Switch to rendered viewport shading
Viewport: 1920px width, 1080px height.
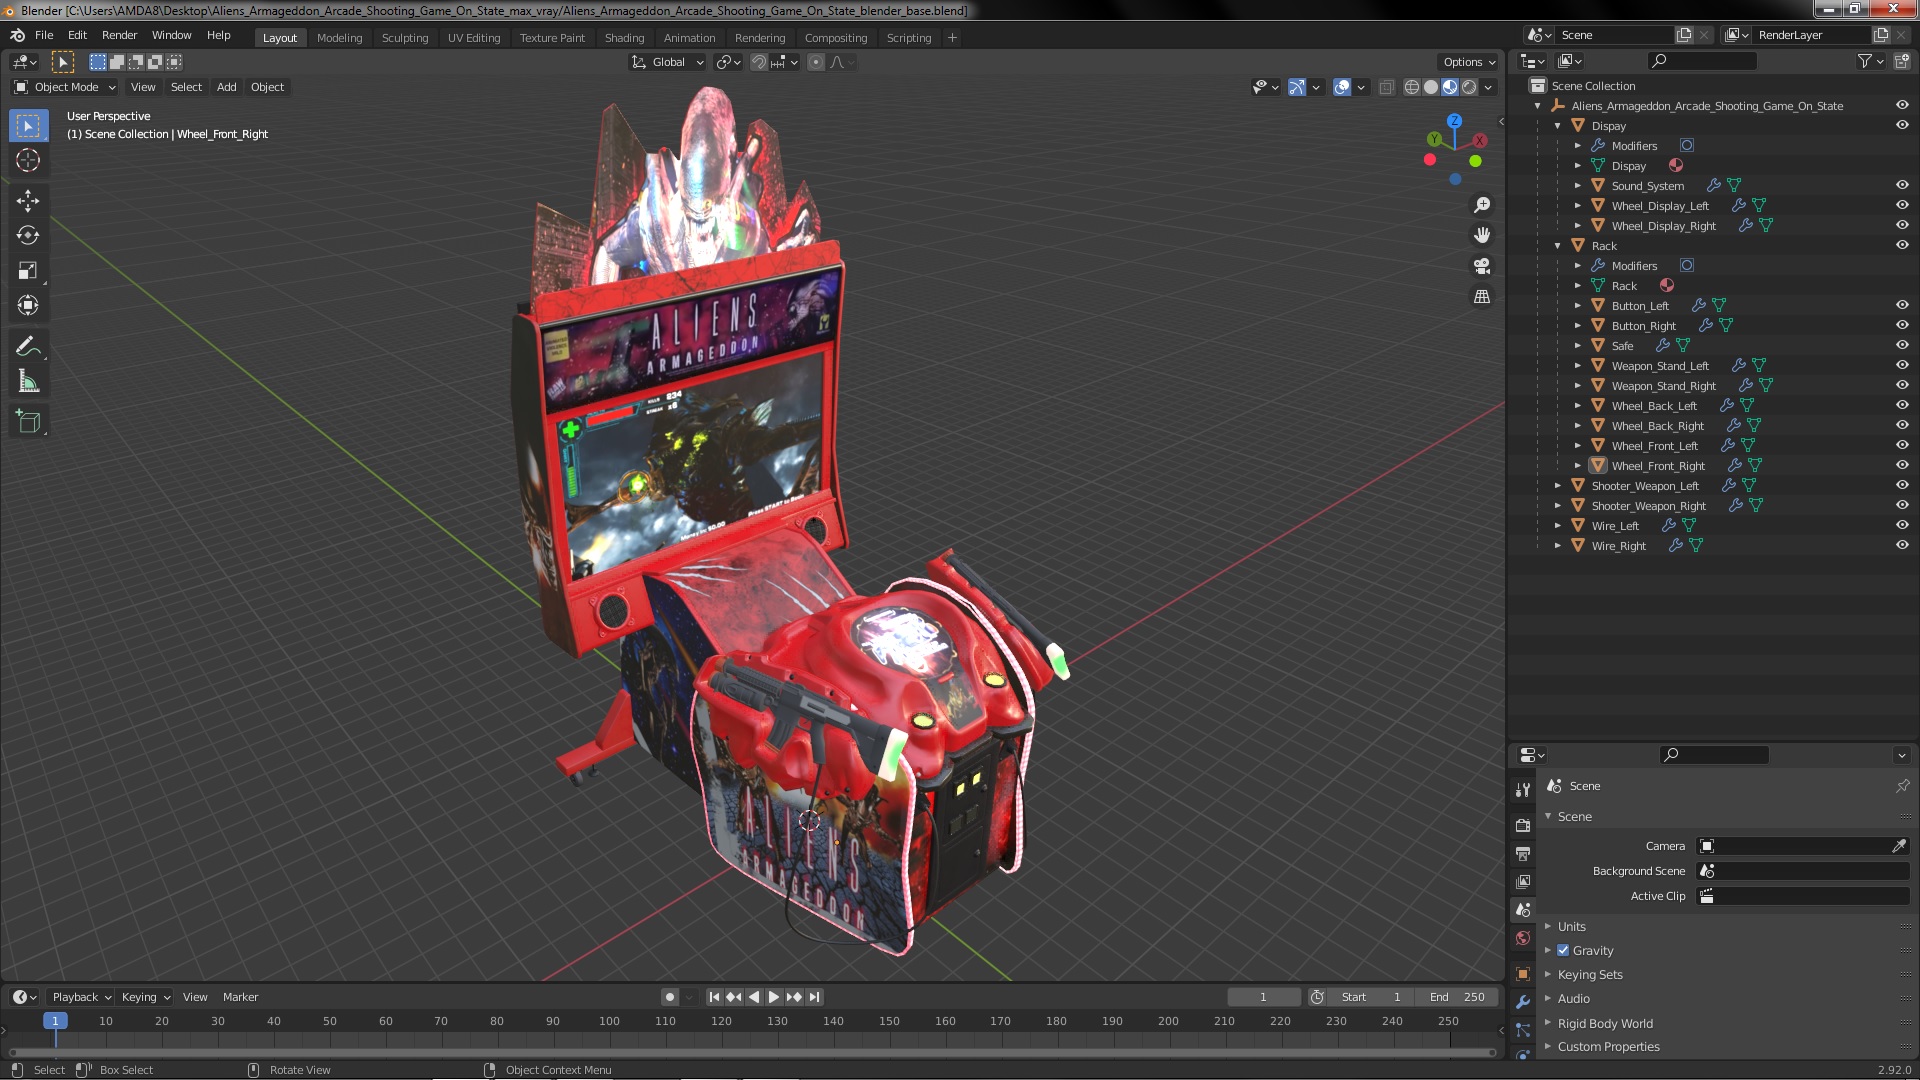pos(1469,87)
